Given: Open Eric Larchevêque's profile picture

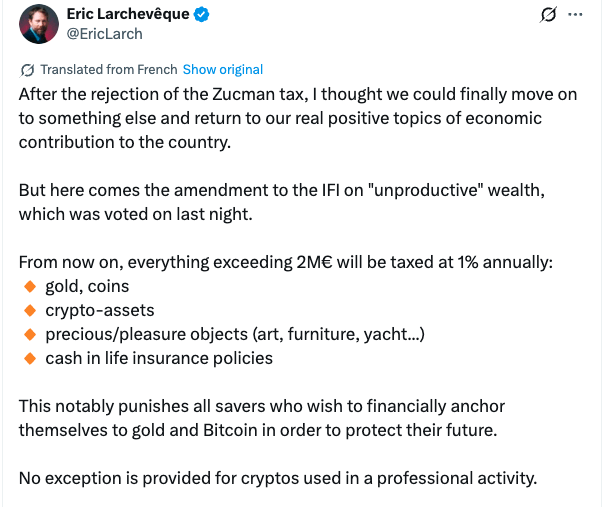Looking at the screenshot, I should click(34, 24).
